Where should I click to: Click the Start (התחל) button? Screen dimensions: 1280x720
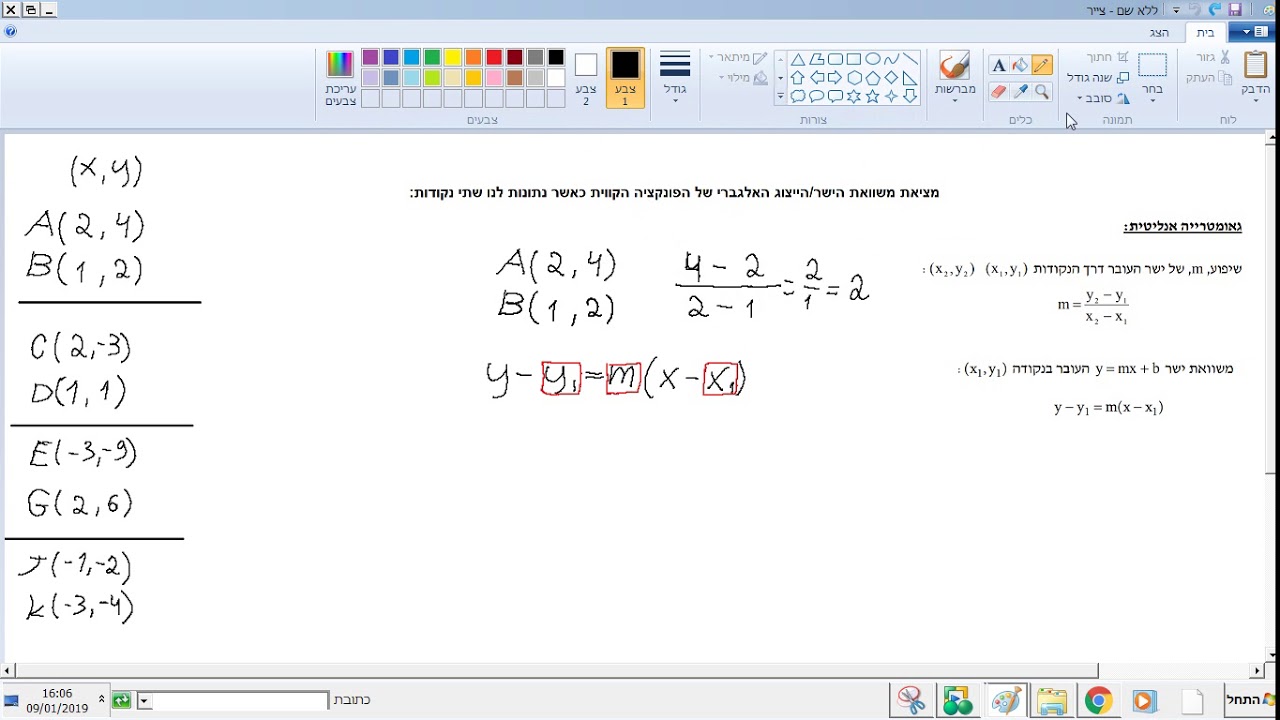[1251, 700]
